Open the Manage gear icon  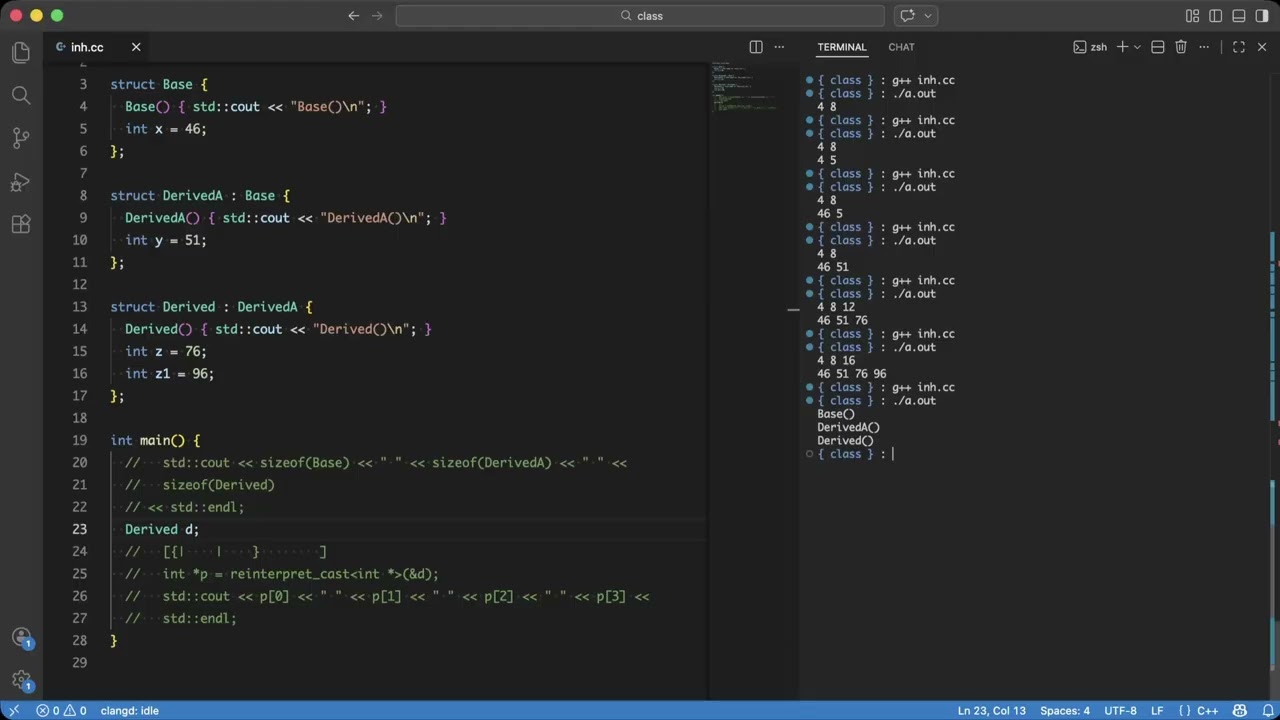pyautogui.click(x=21, y=682)
